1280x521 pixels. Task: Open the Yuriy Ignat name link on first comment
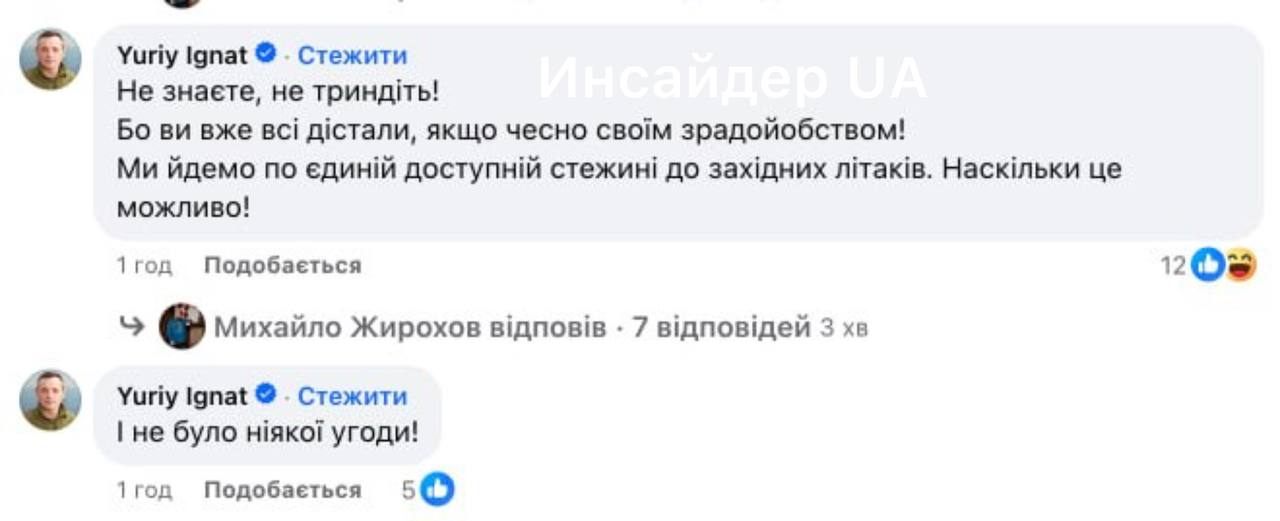(182, 55)
